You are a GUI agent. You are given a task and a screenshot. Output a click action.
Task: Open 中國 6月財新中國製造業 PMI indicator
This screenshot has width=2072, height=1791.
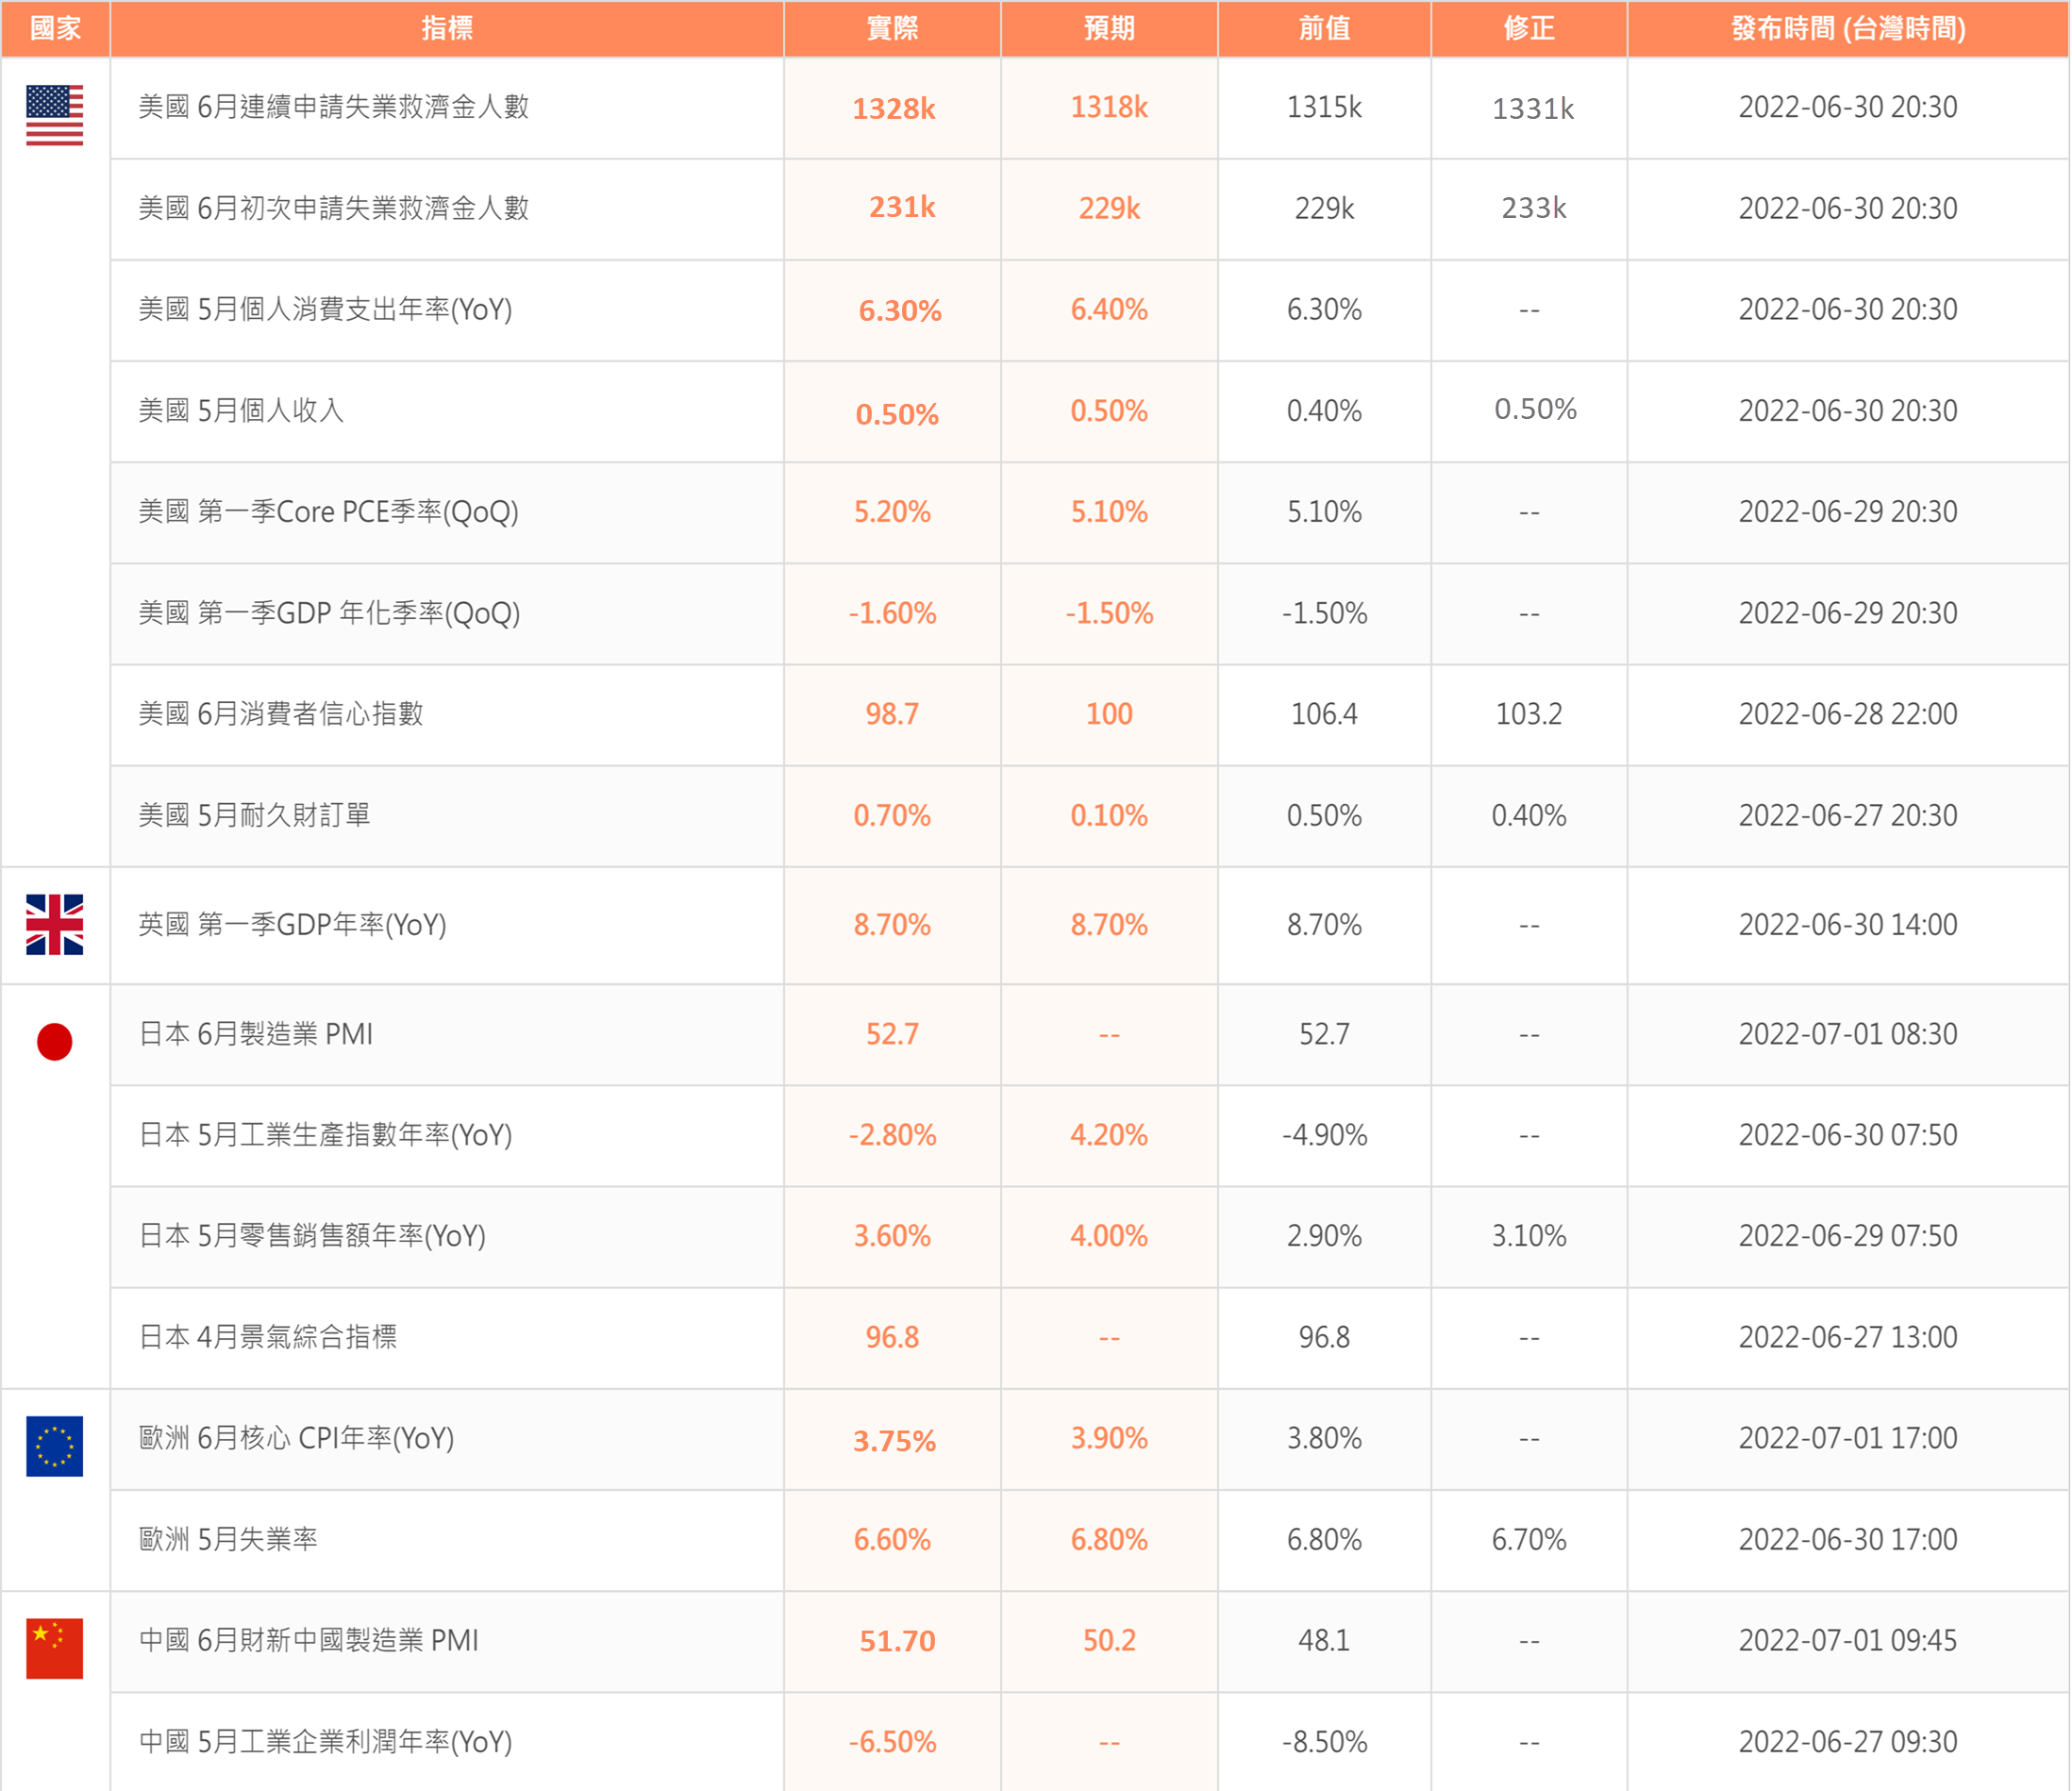pos(308,1640)
